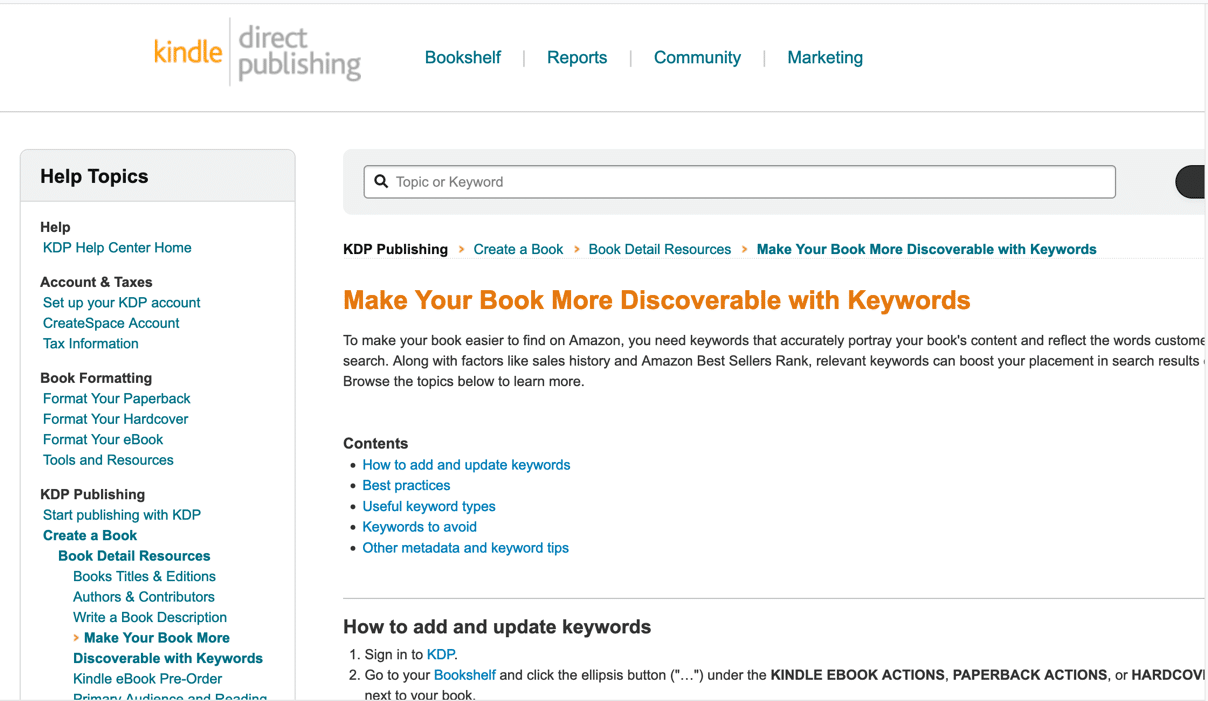1208x701 pixels.
Task: Click the magnifier icon in search box
Action: pyautogui.click(x=381, y=182)
